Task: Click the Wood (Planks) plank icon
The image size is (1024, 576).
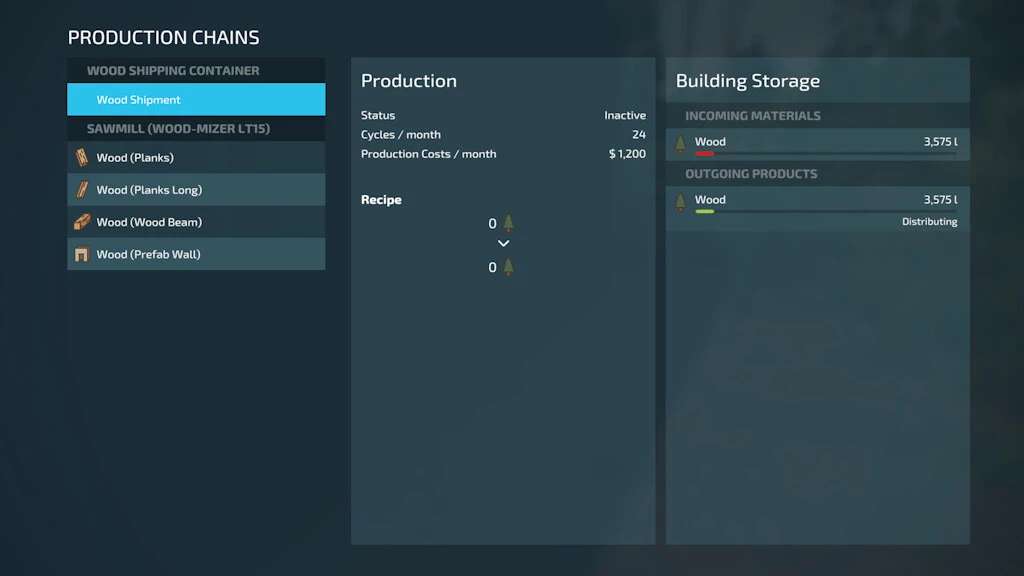Action: (82, 158)
